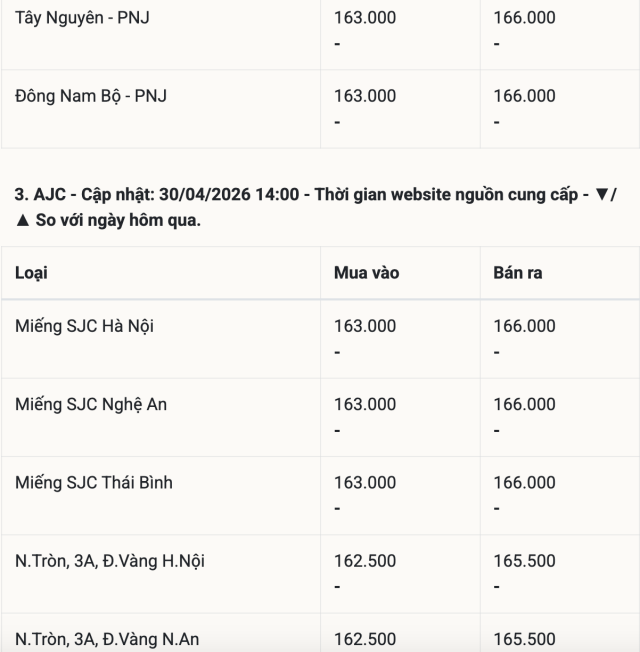Click the Miếng SJC Thái Bình sell price

click(x=524, y=483)
